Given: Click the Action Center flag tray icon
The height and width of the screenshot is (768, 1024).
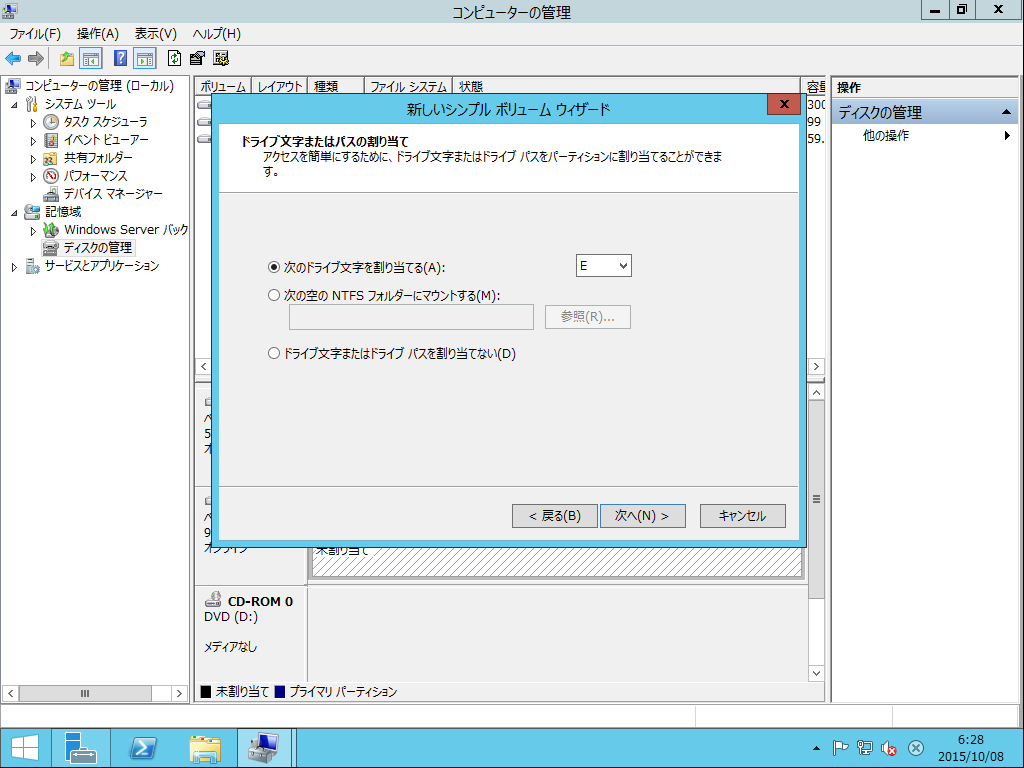Looking at the screenshot, I should (840, 748).
